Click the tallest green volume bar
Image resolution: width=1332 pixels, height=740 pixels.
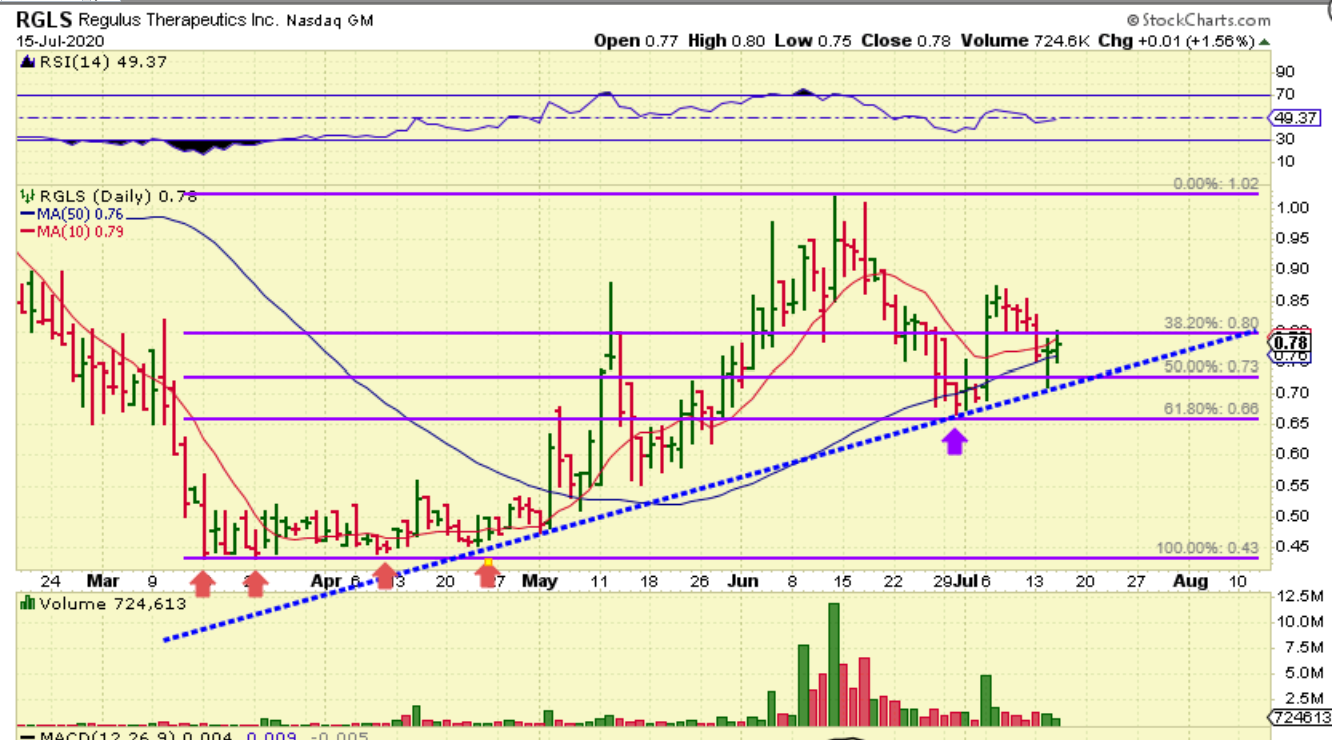tap(834, 665)
